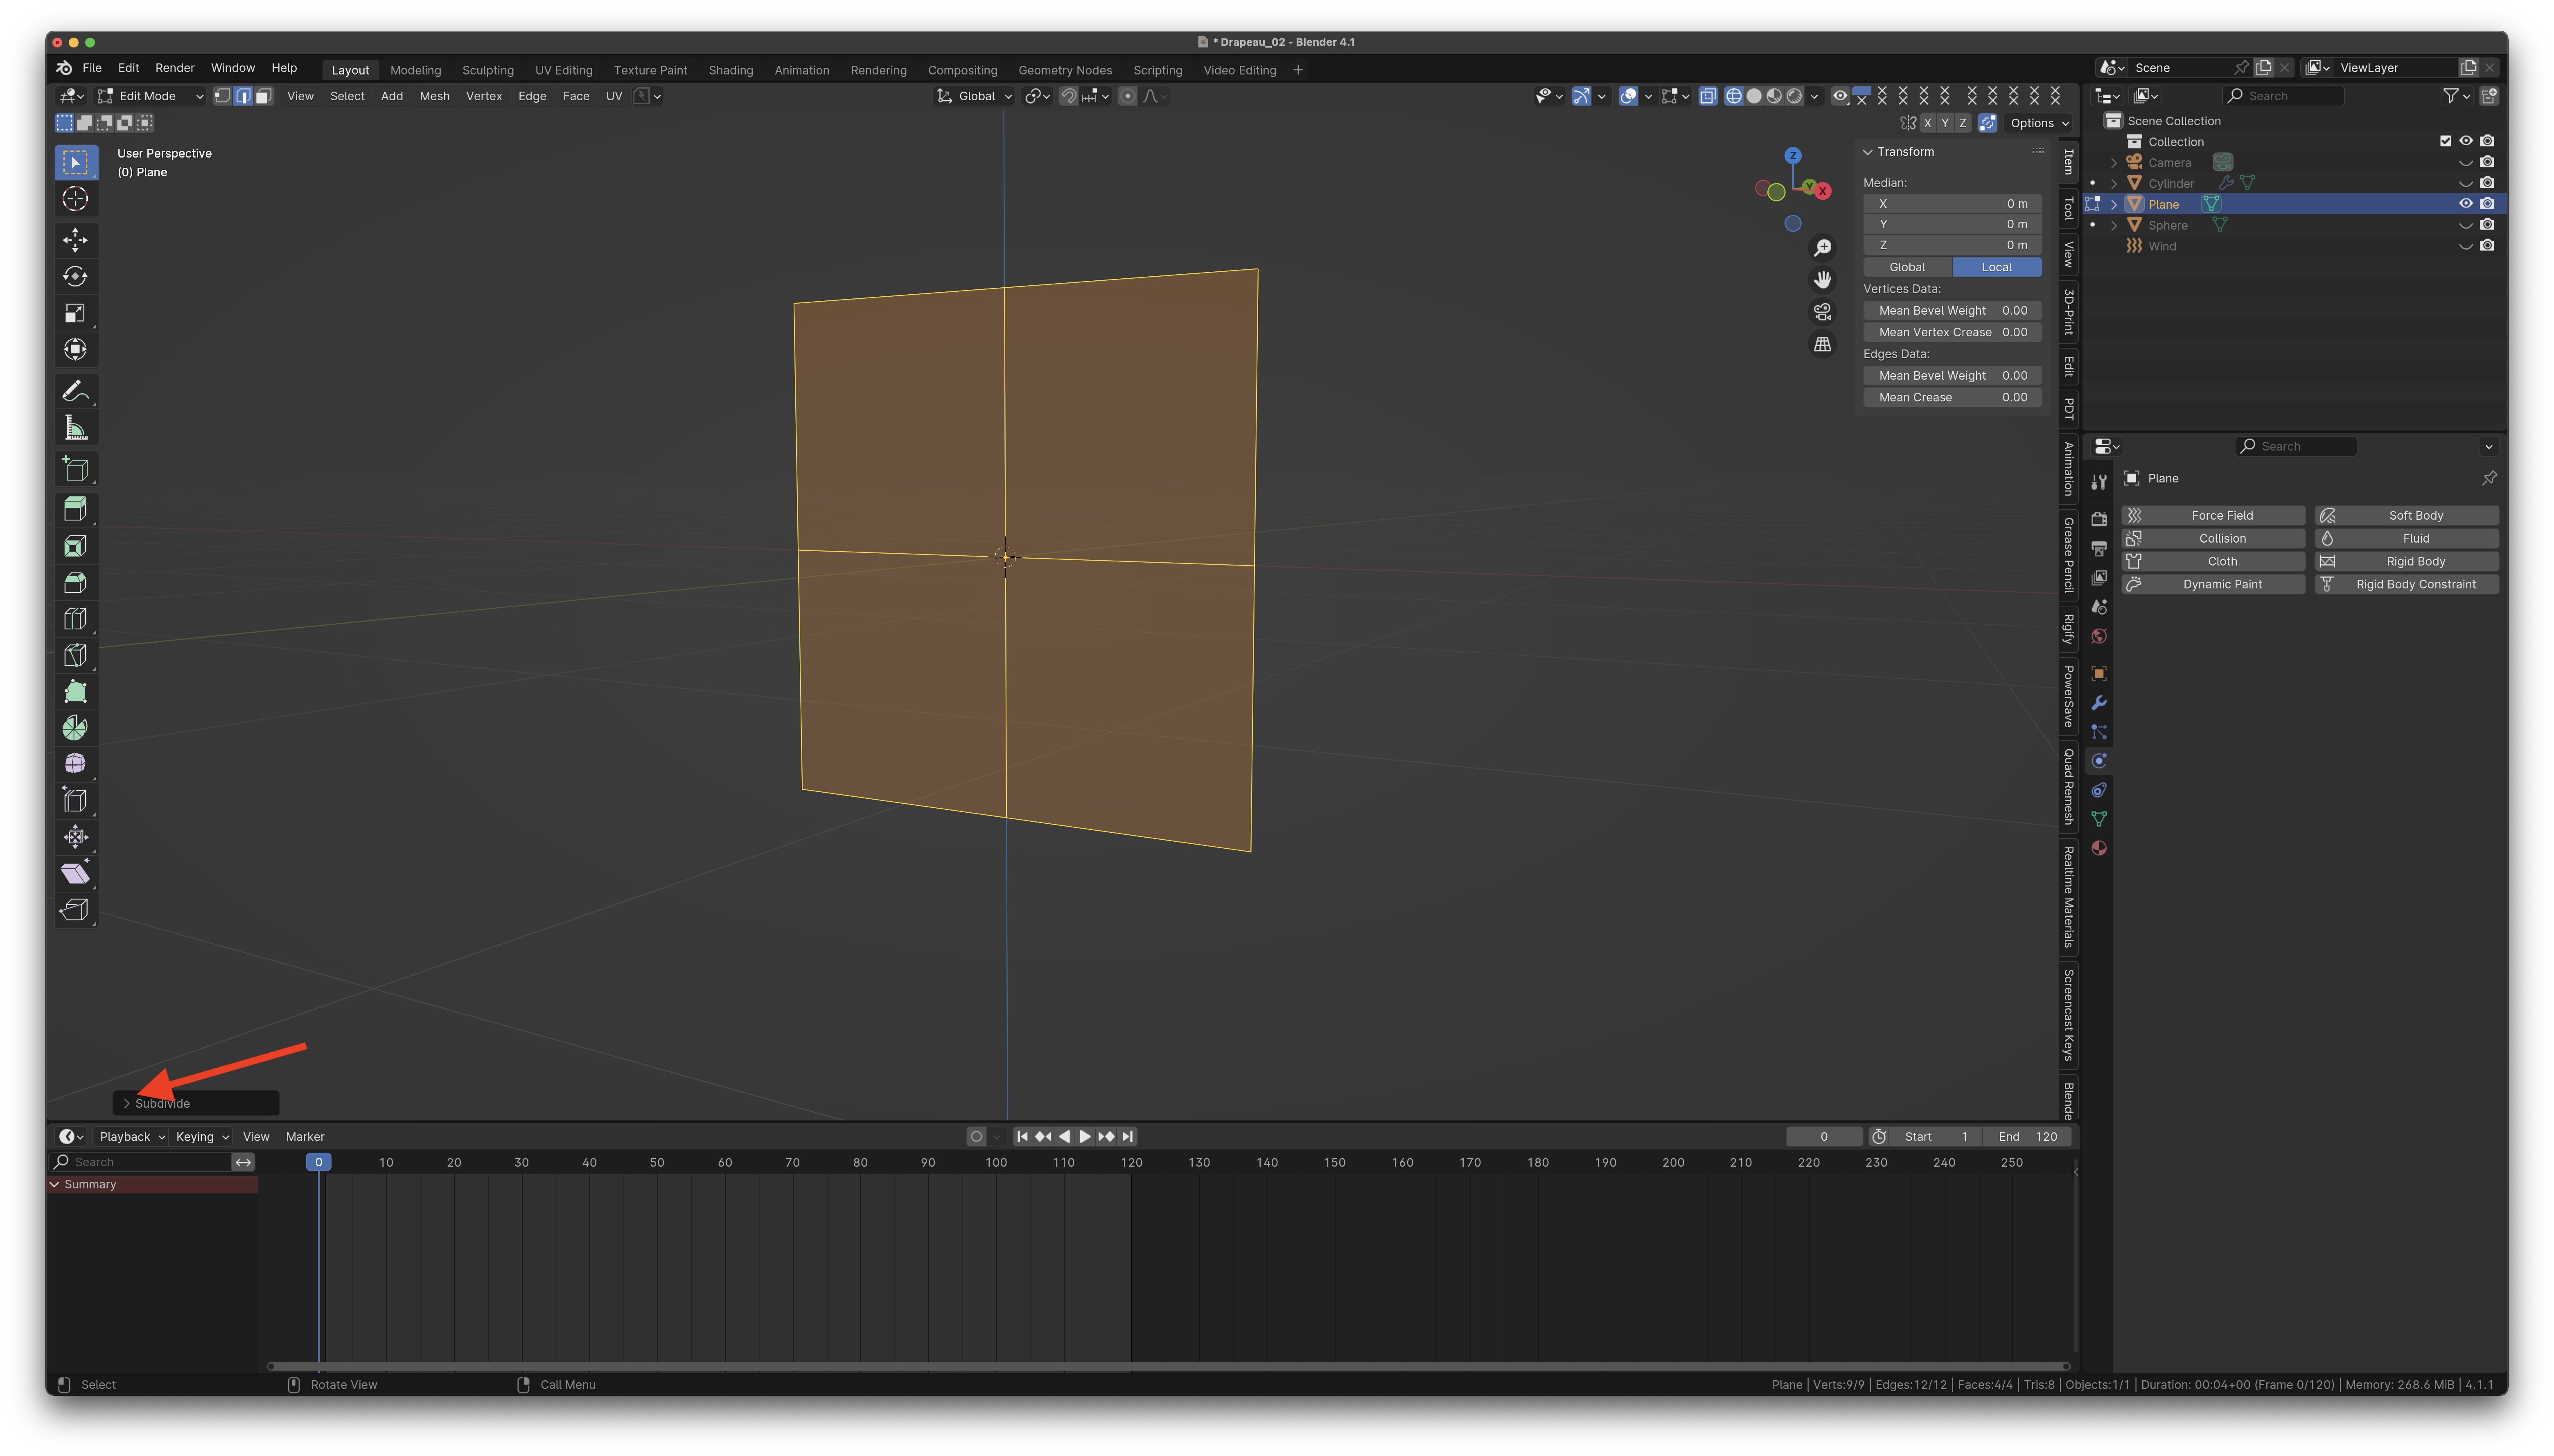This screenshot has height=1456, width=2554.
Task: Toggle proportional editing
Action: point(1128,96)
